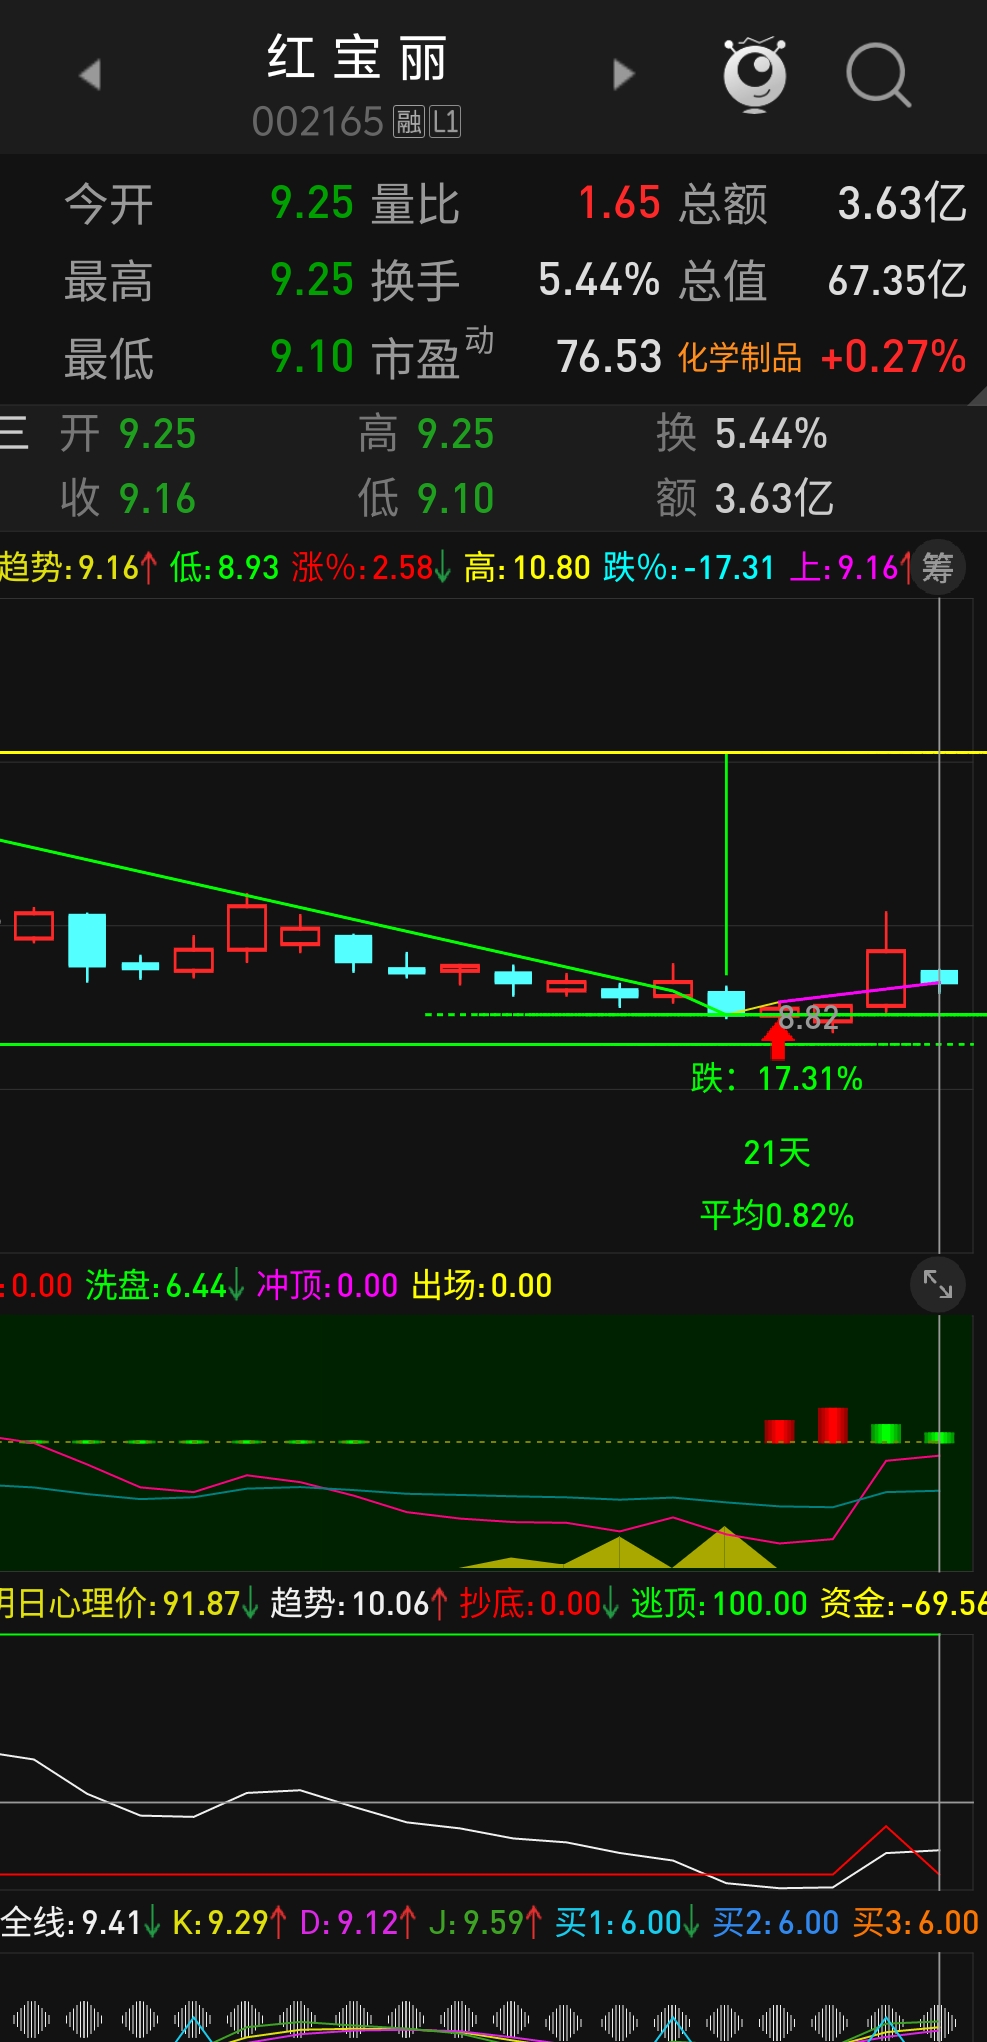Go to next stock with right arrow
Viewport: 987px width, 2042px height.
click(x=624, y=74)
